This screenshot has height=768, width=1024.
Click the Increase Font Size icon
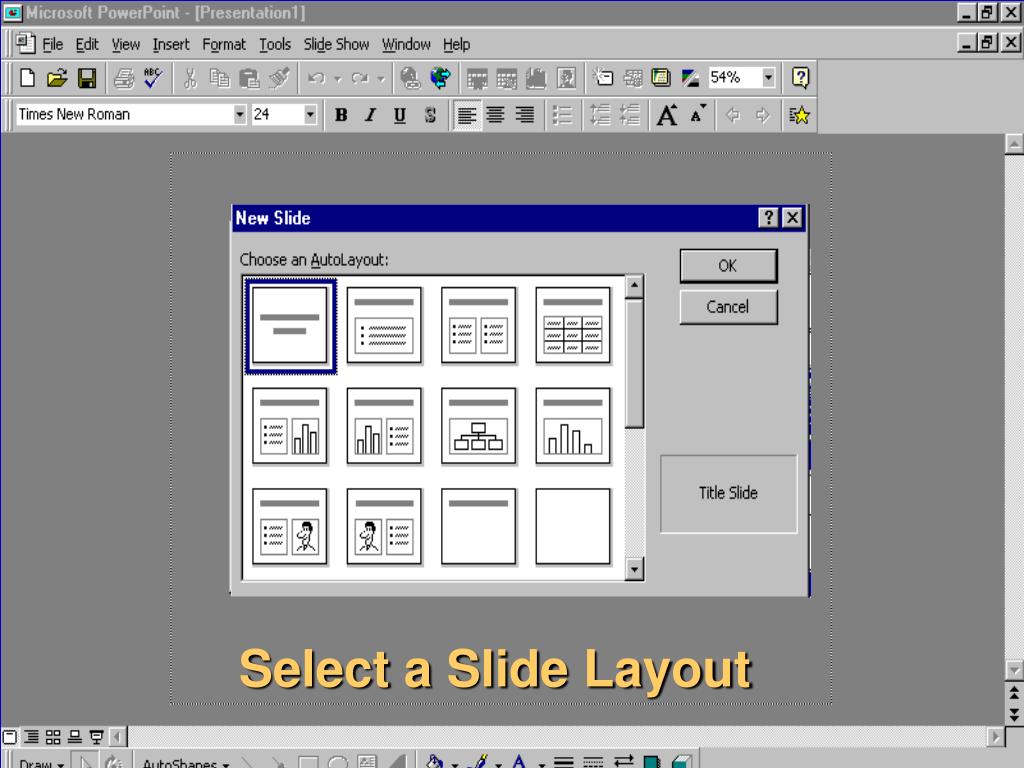(667, 116)
